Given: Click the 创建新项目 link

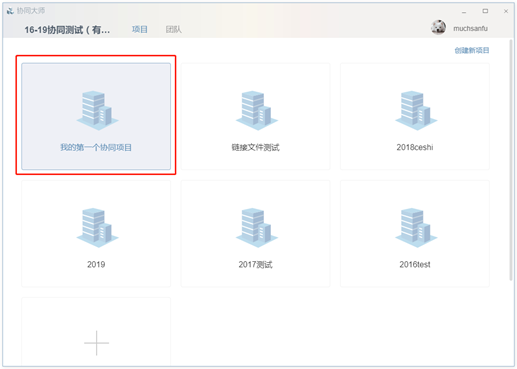Looking at the screenshot, I should click(x=472, y=50).
